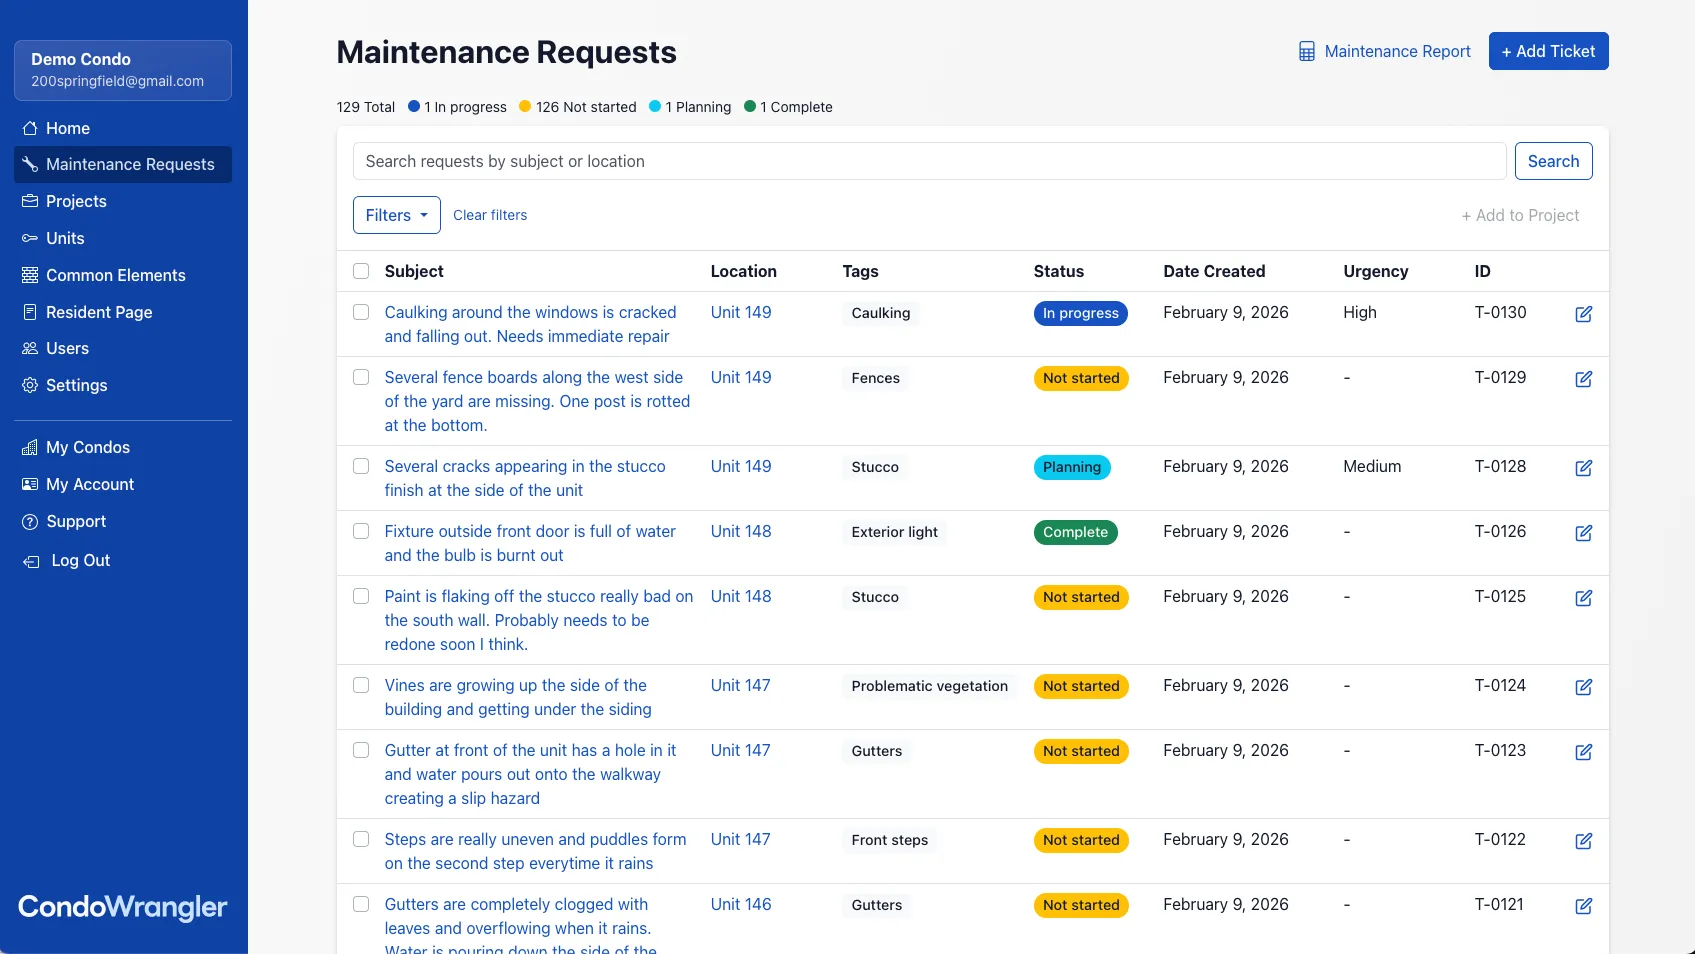1695x954 pixels.
Task: Go to Projects in the sidebar
Action: pyautogui.click(x=76, y=201)
